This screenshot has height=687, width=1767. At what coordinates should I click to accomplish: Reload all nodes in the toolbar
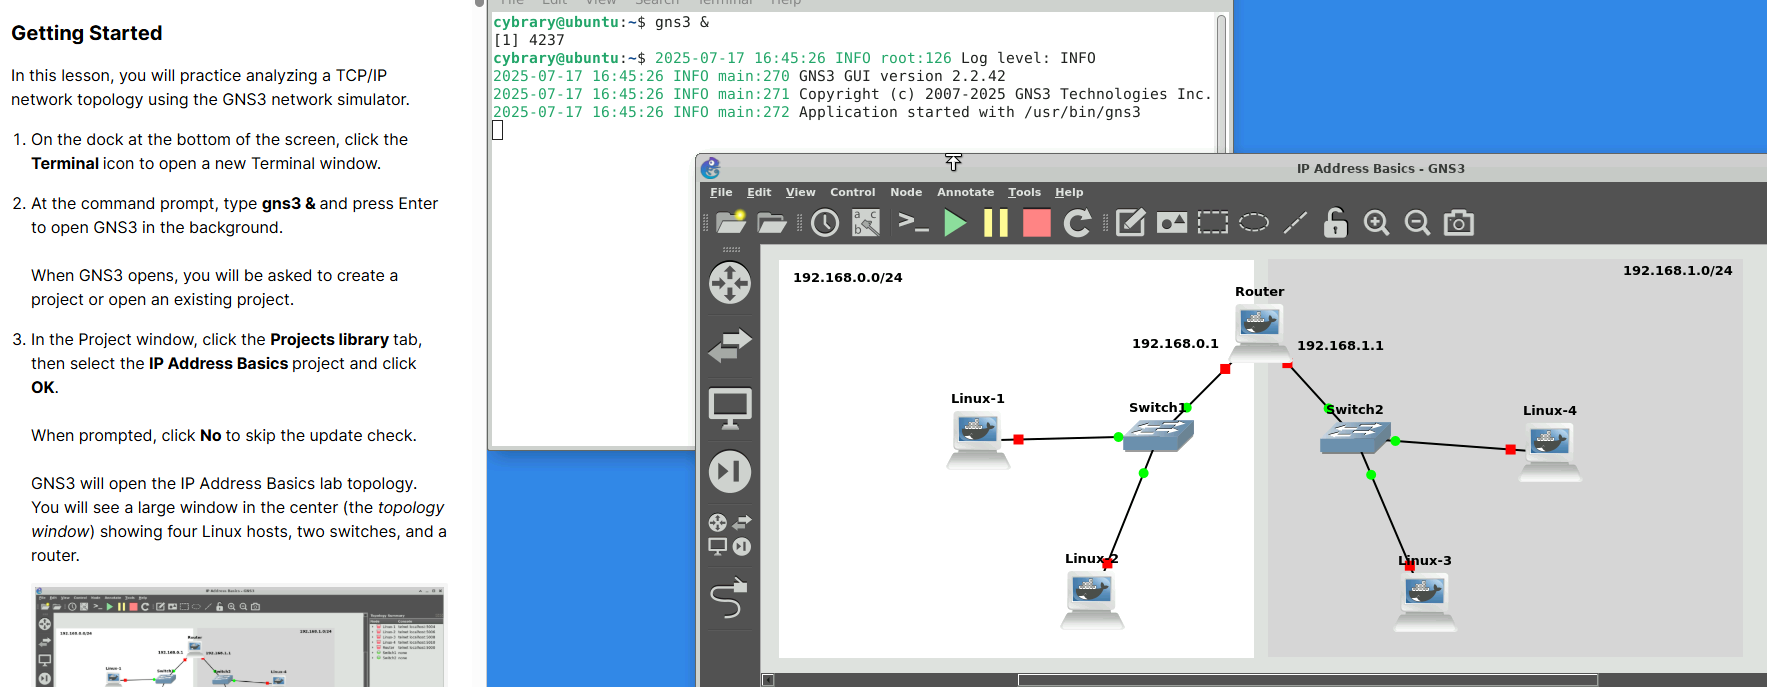1077,223
